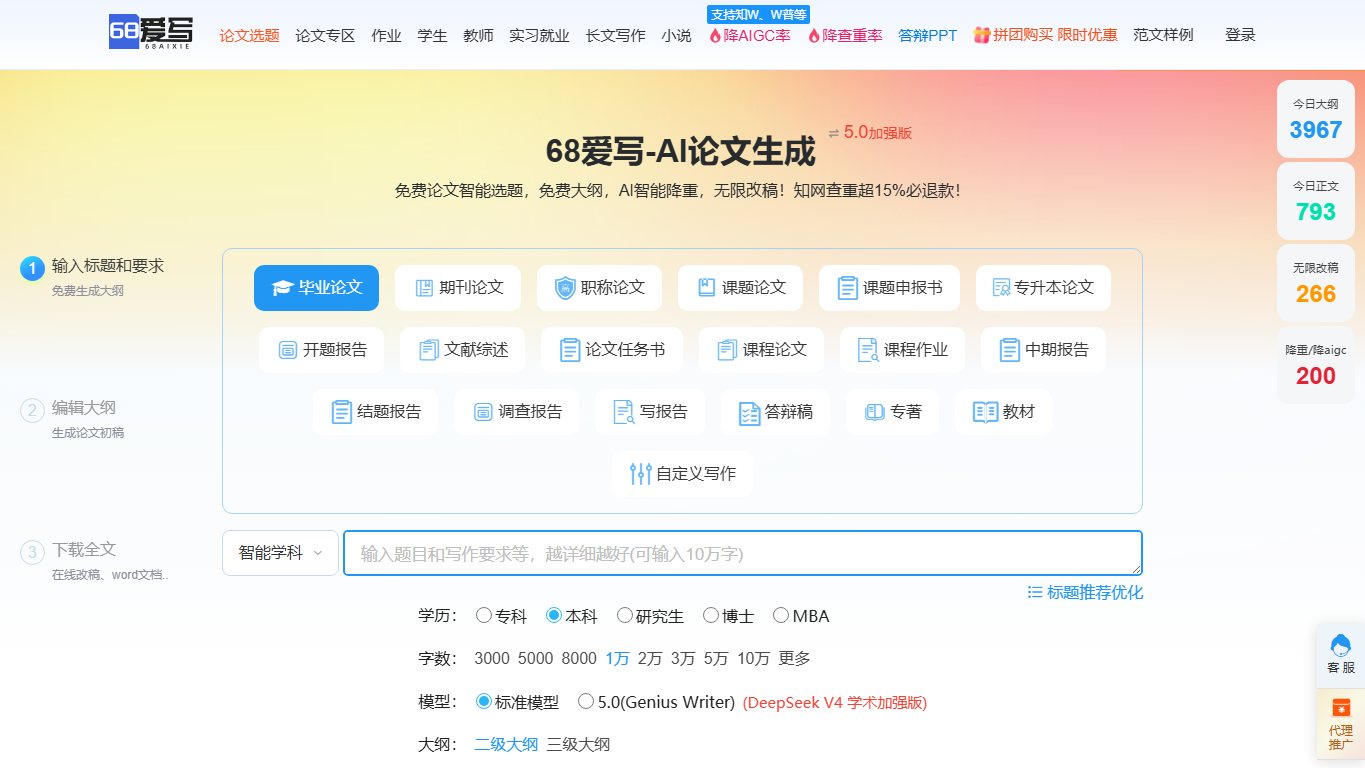Click the 68爱写 site logo
The height and width of the screenshot is (768, 1365).
(x=151, y=33)
